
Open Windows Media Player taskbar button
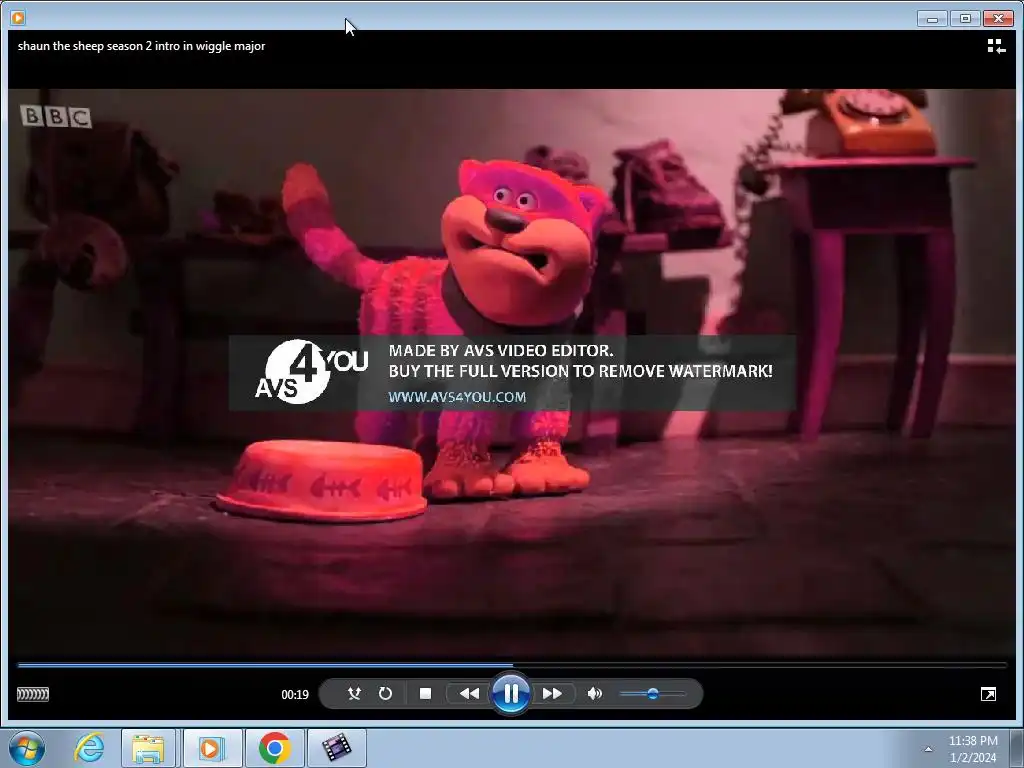point(211,748)
